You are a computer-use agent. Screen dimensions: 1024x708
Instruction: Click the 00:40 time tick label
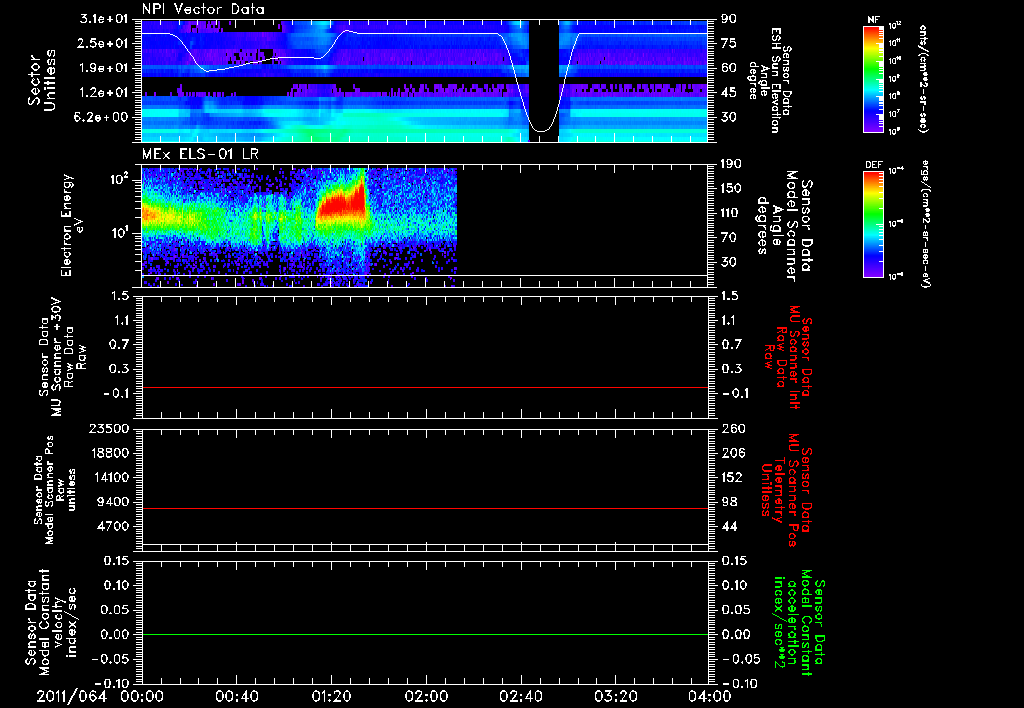[236, 696]
